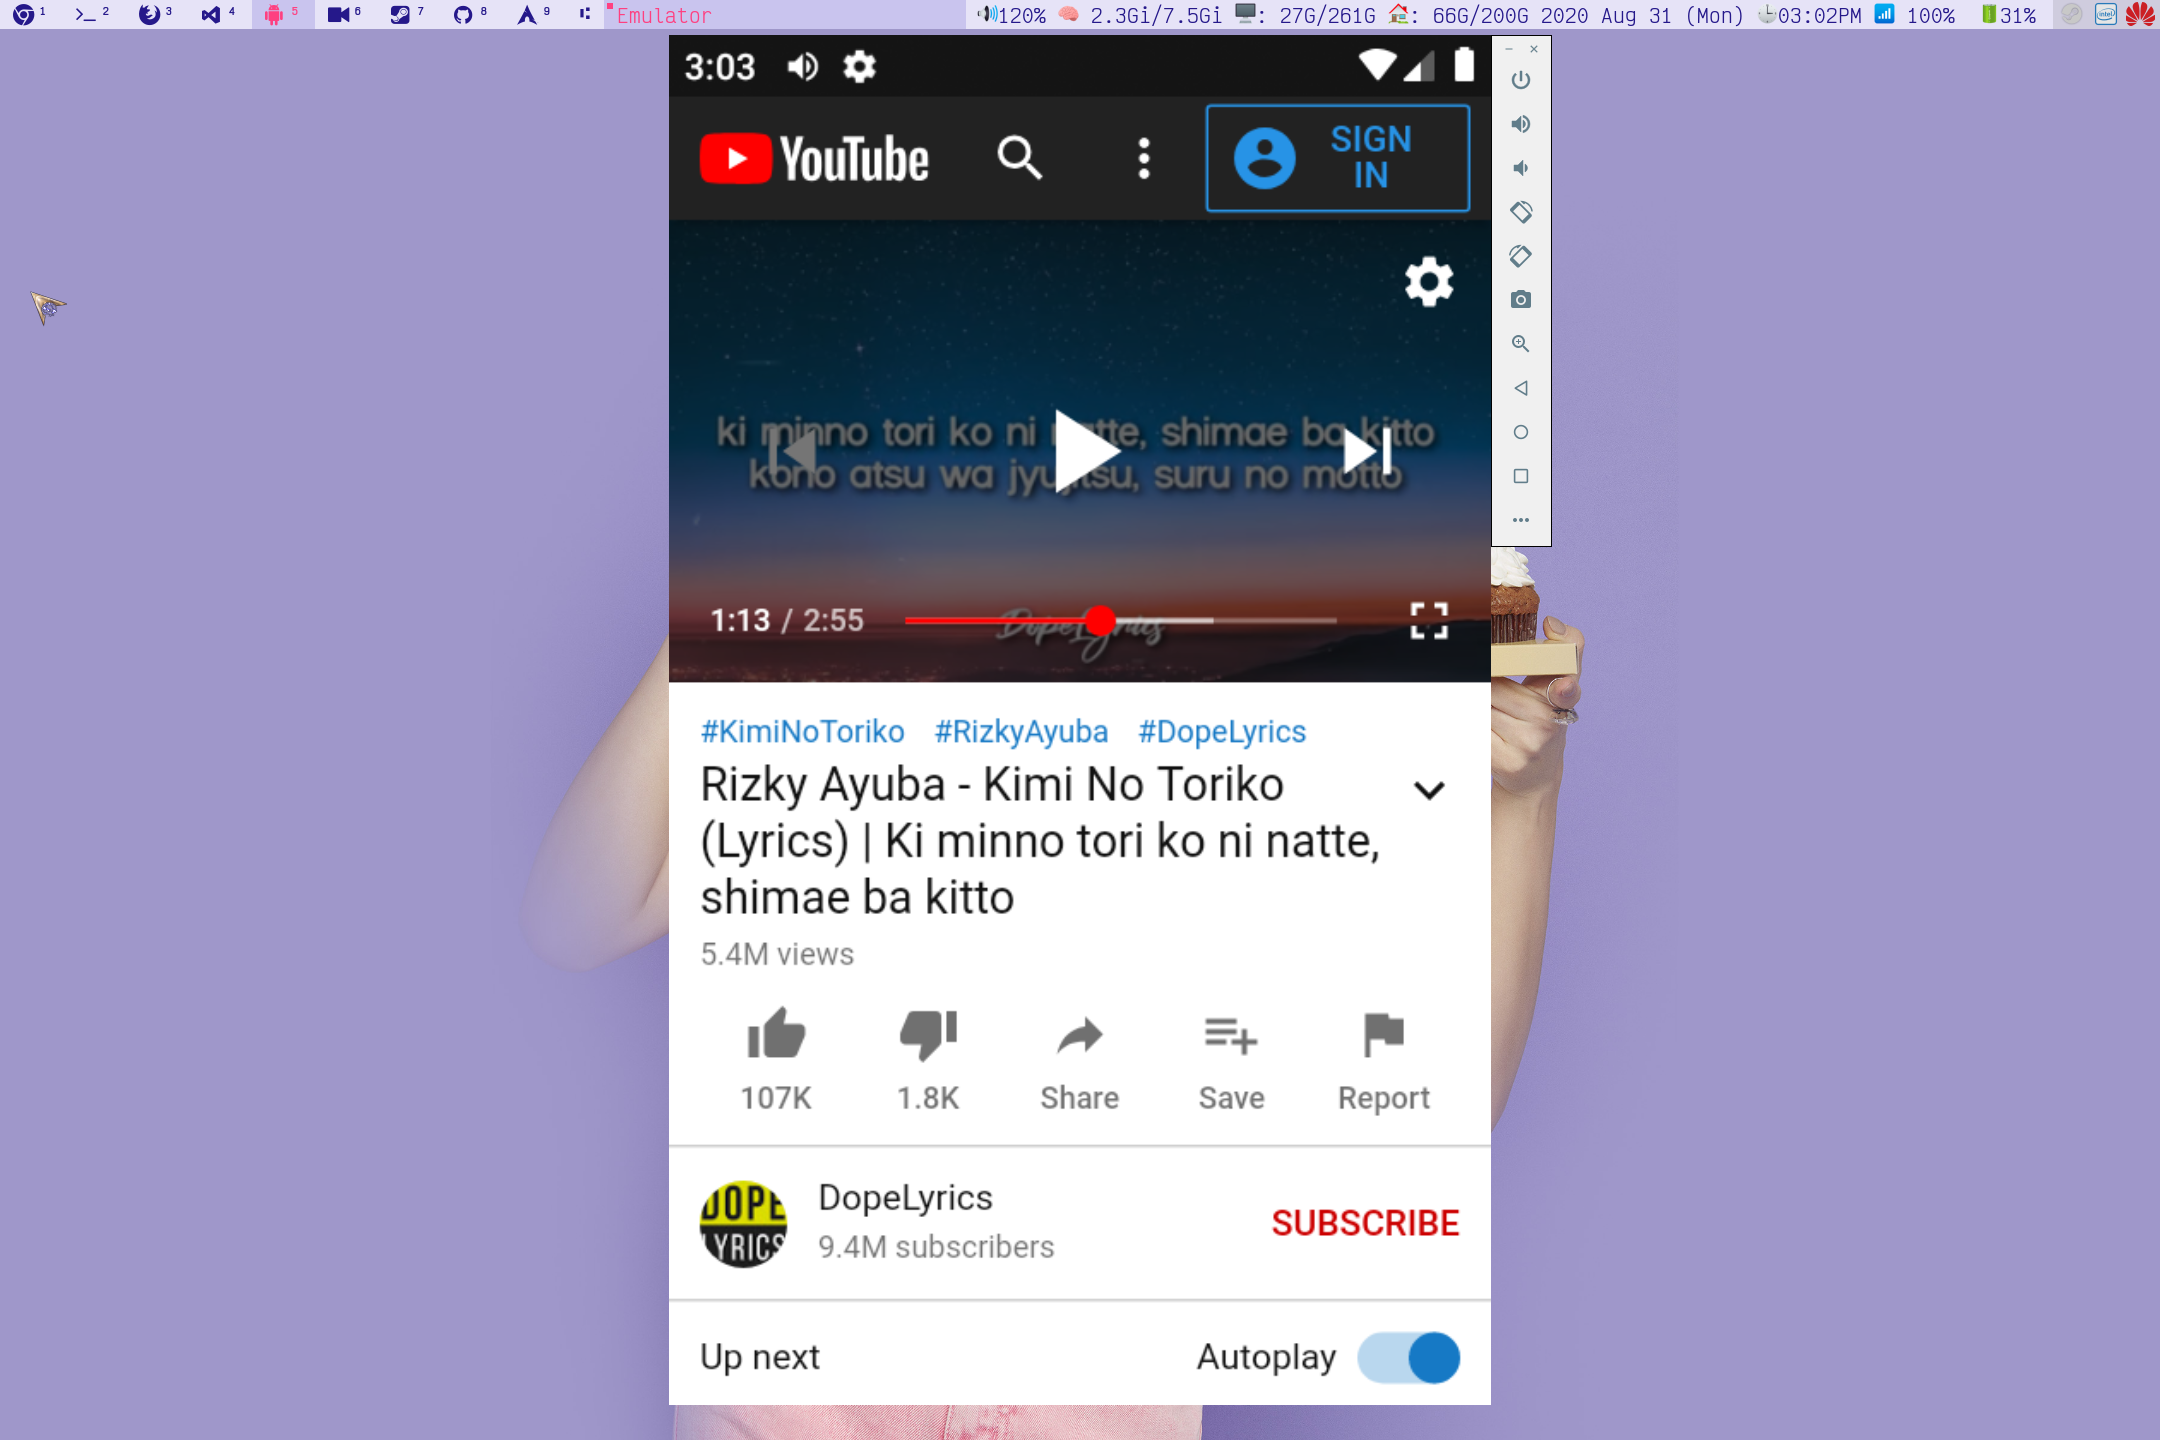Click the emulator power button
Image resolution: width=2160 pixels, height=1440 pixels.
click(x=1521, y=80)
